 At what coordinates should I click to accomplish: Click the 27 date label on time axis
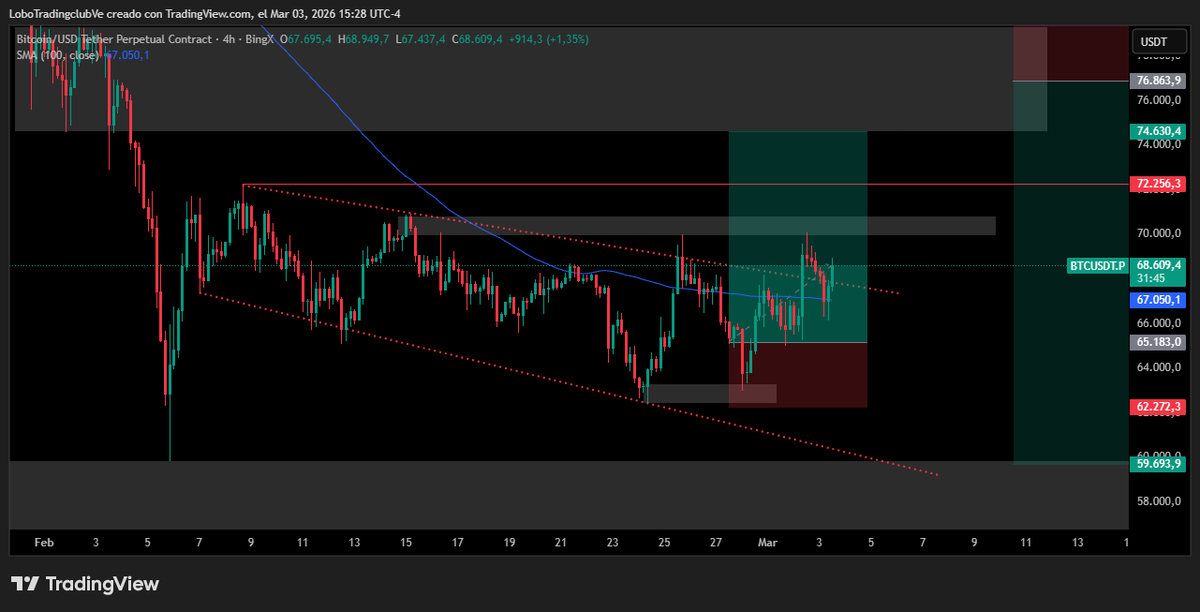point(716,542)
